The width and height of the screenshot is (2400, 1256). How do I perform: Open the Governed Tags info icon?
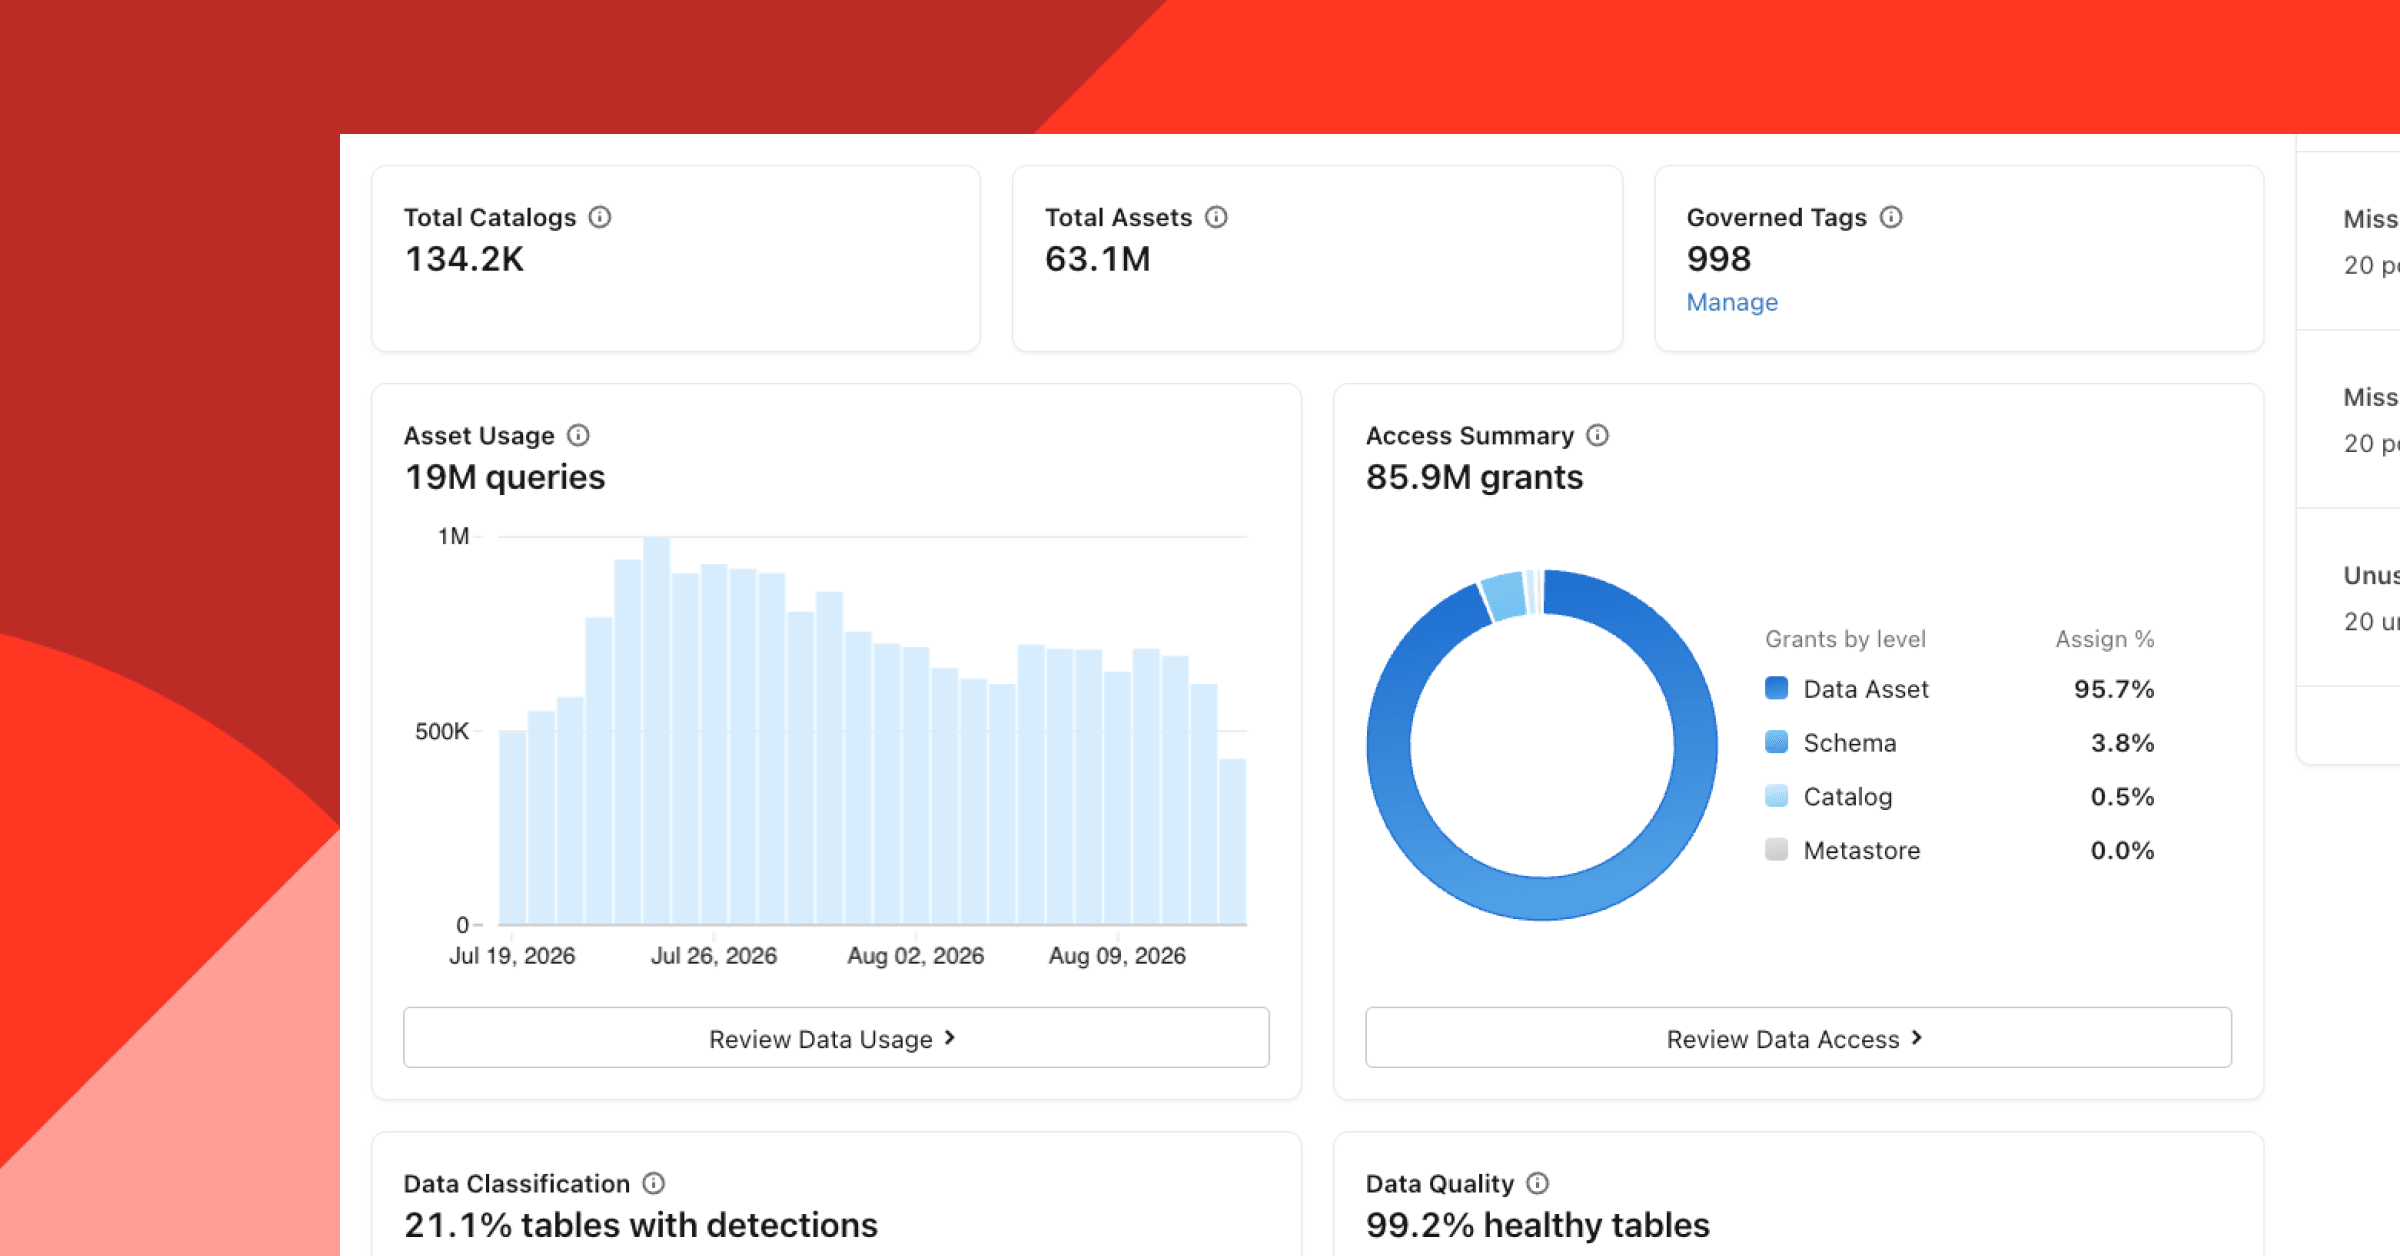pos(1891,217)
